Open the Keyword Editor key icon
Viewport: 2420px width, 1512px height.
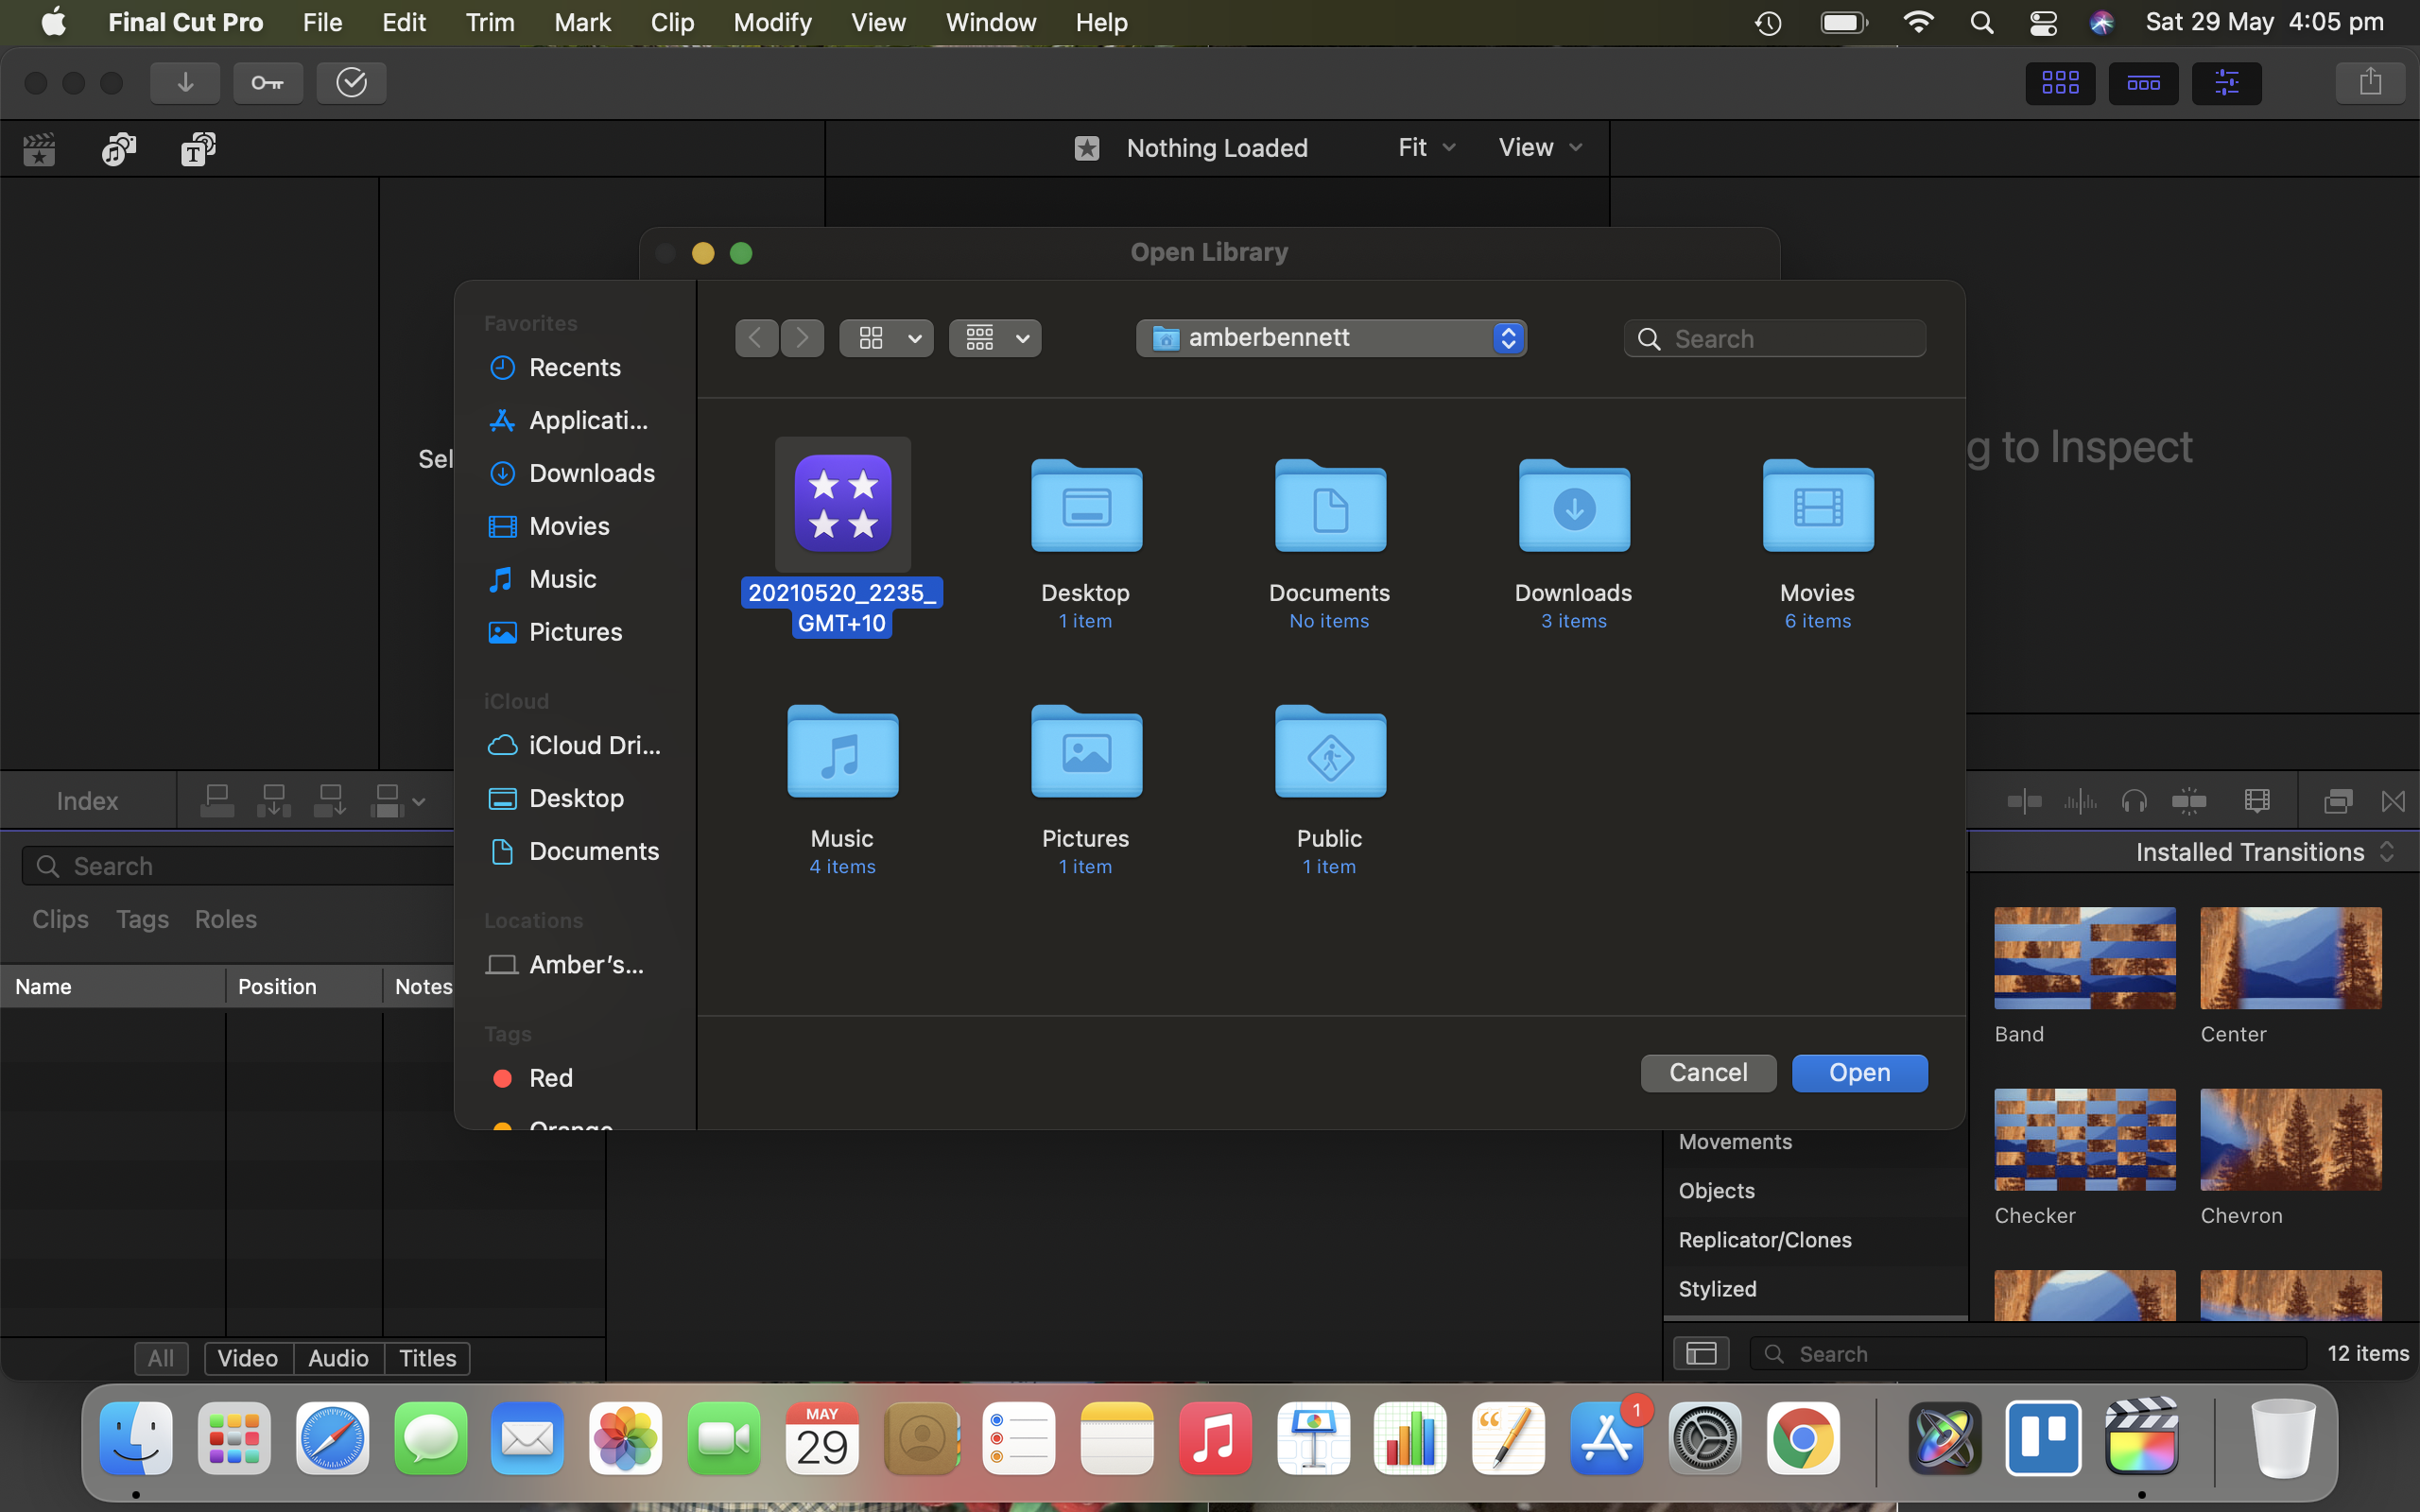(267, 83)
